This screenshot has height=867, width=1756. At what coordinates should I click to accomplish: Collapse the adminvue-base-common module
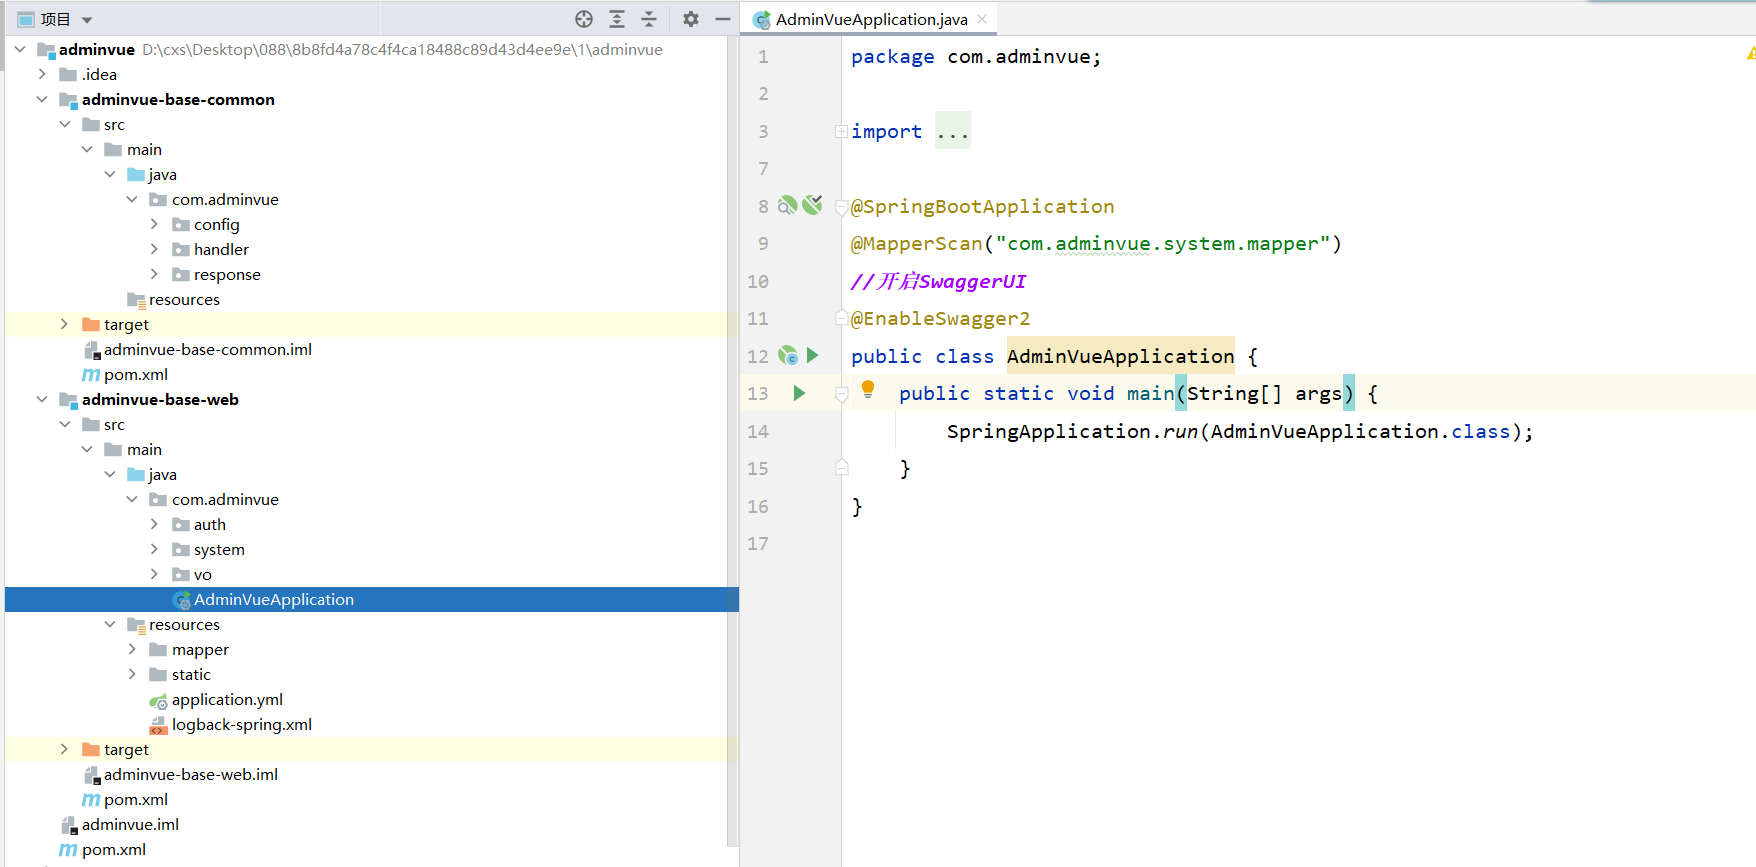pos(42,99)
